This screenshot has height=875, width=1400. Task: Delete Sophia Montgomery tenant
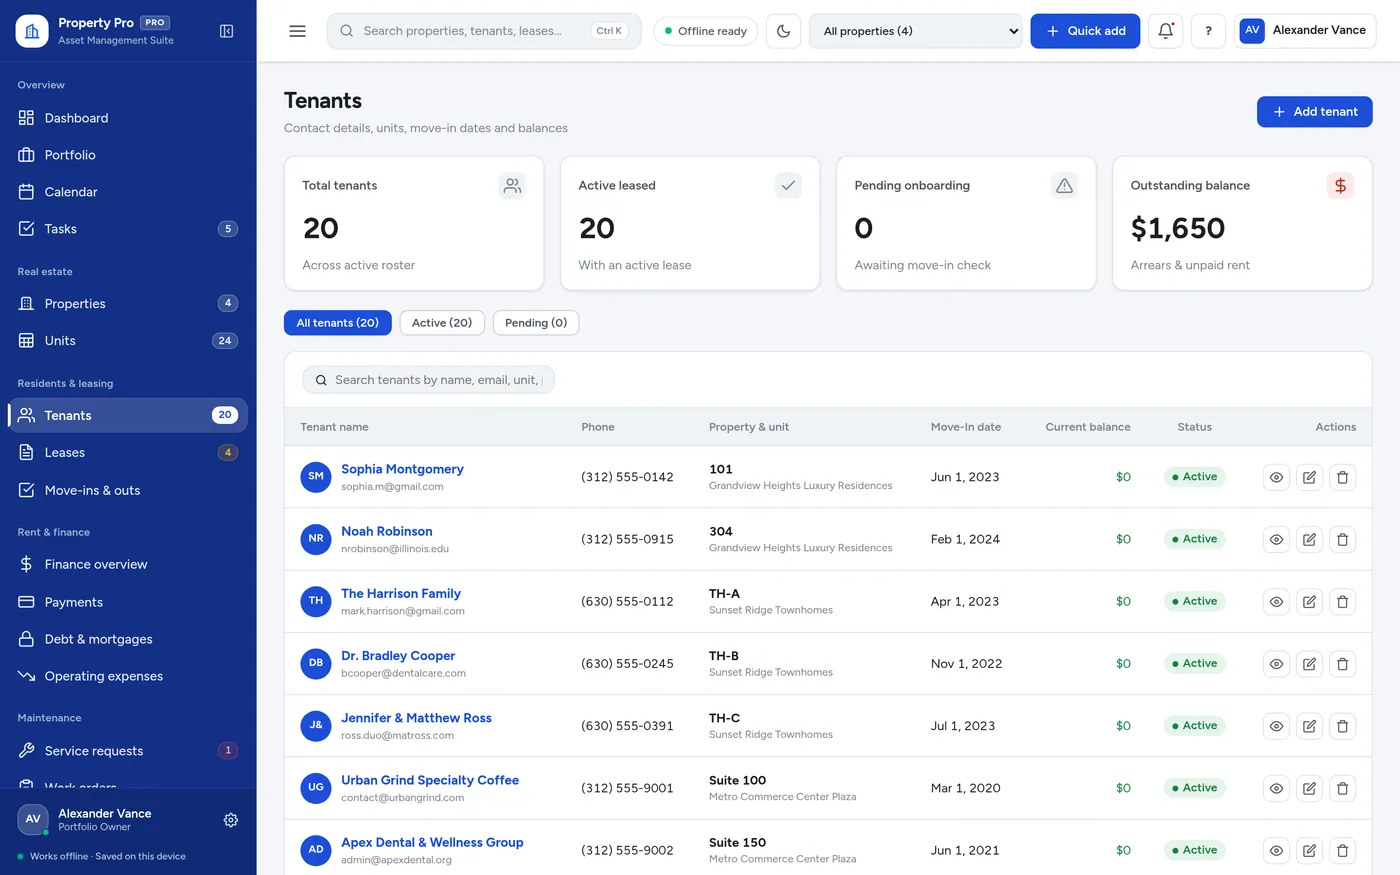[1343, 477]
